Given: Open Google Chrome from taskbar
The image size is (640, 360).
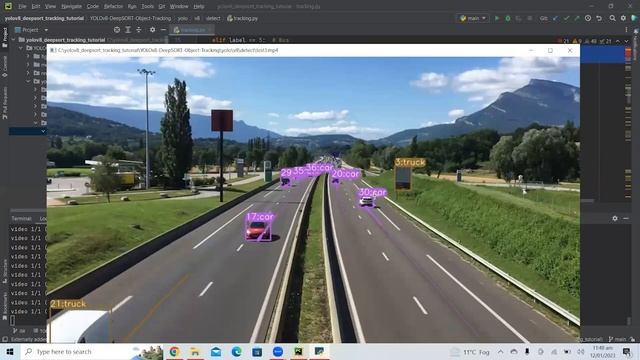Looking at the screenshot, I should pos(174,351).
